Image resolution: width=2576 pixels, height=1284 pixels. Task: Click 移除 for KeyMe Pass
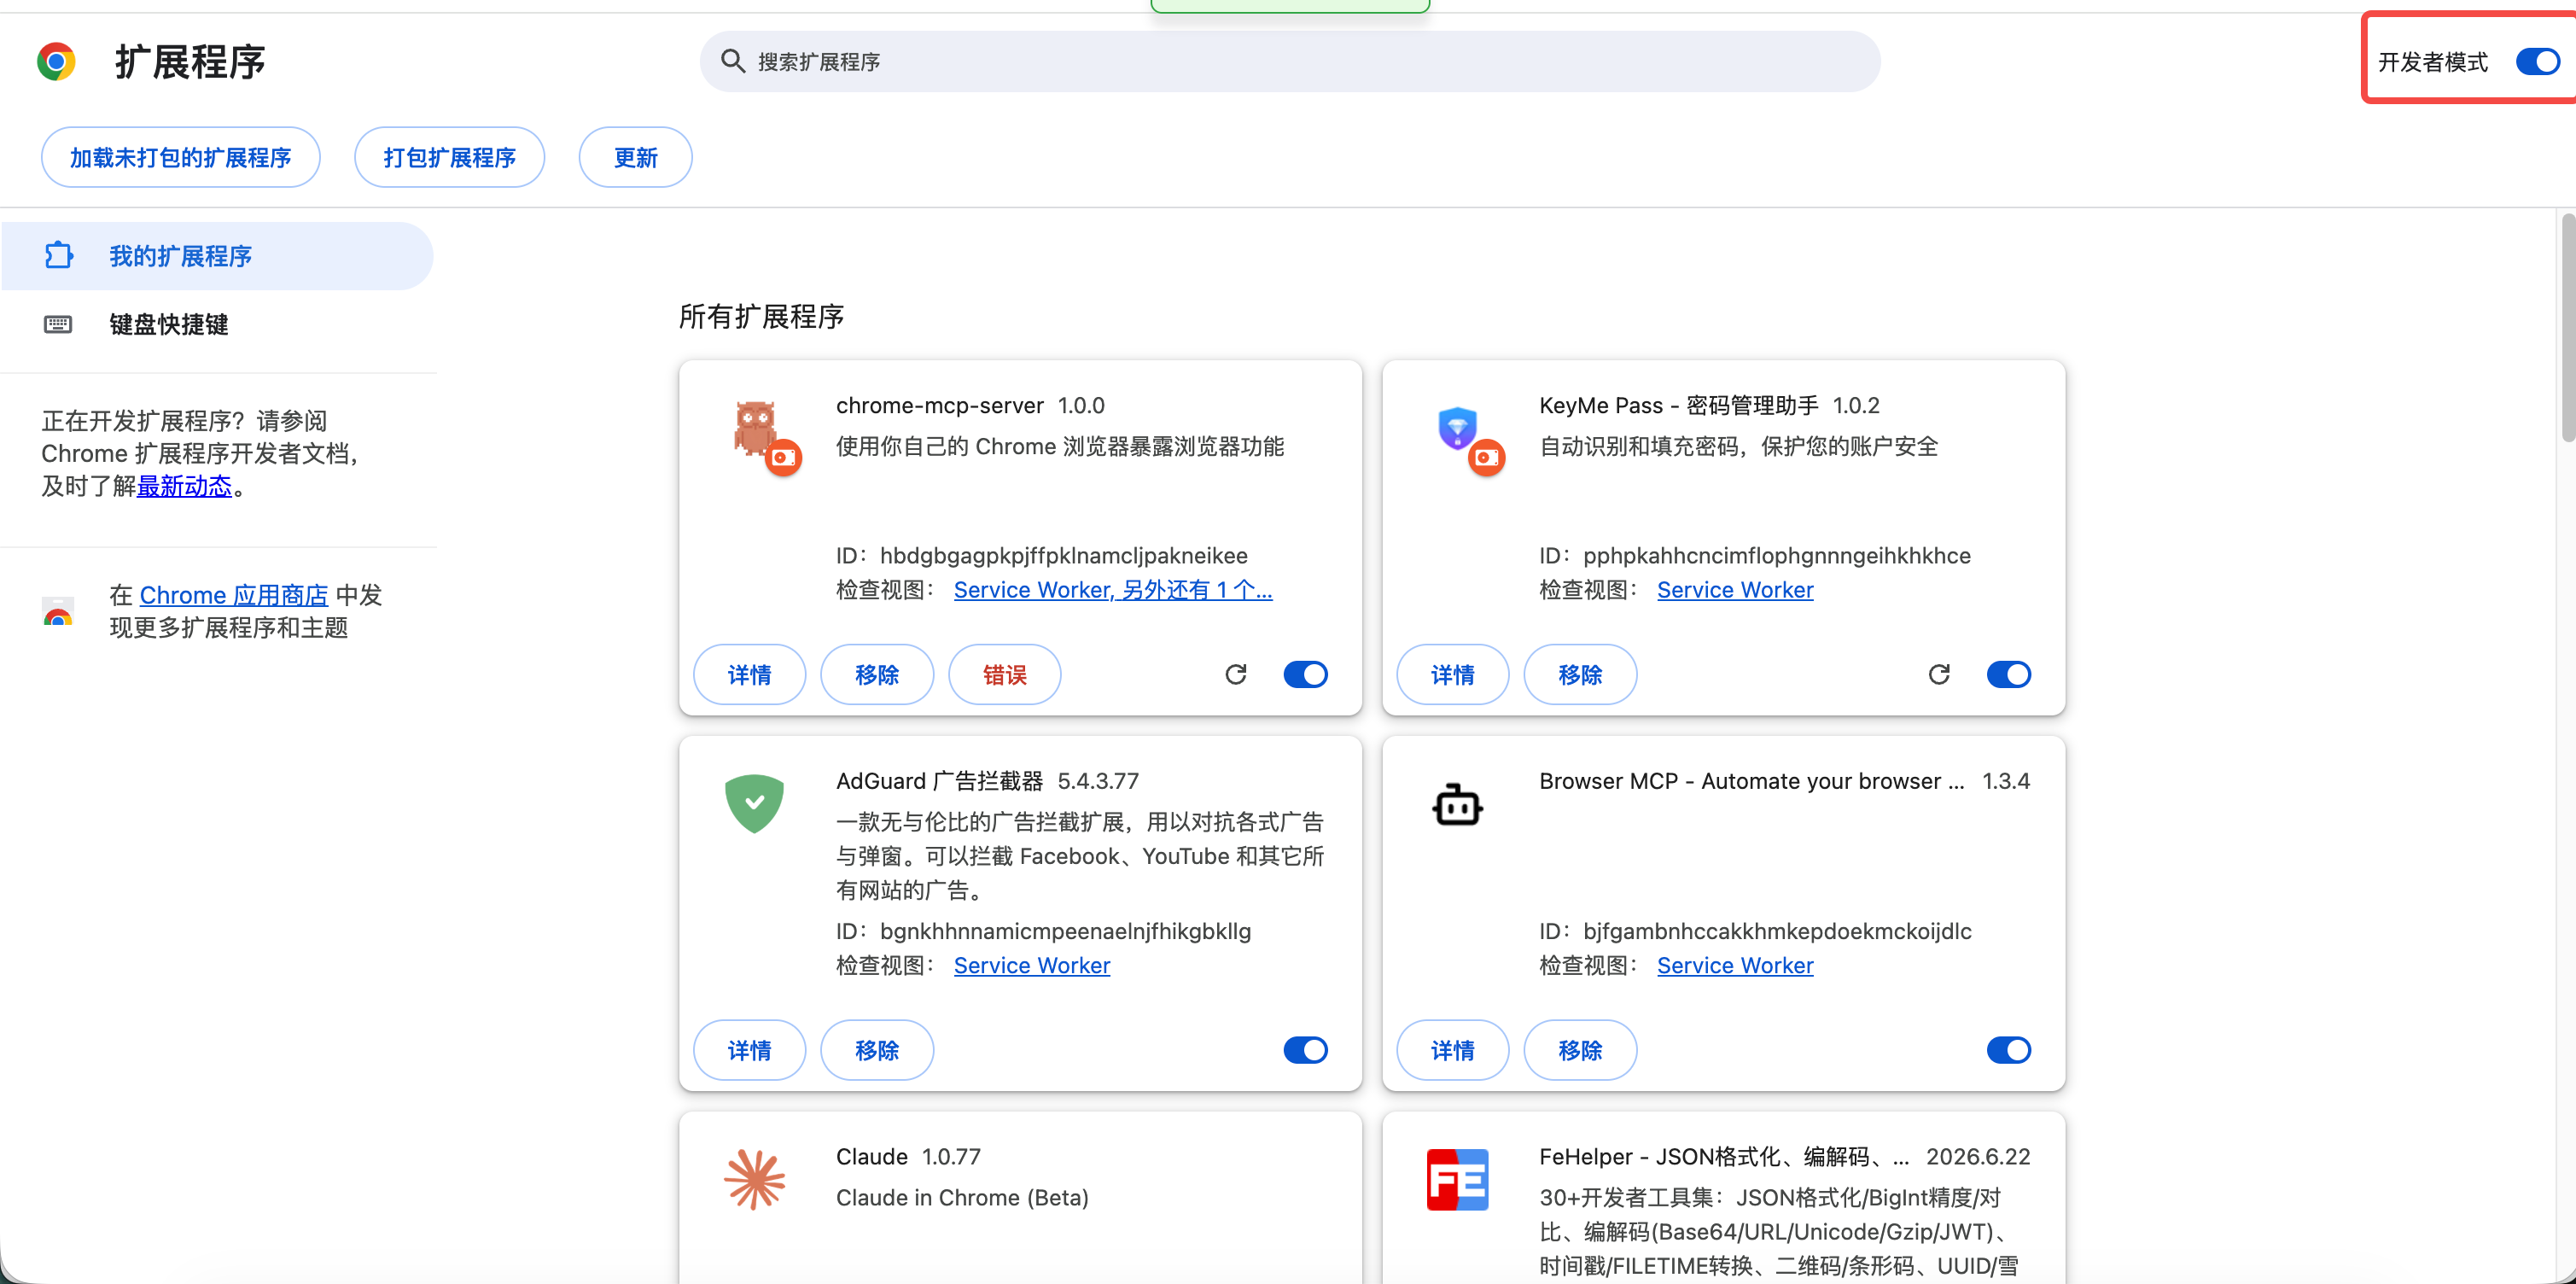point(1580,674)
